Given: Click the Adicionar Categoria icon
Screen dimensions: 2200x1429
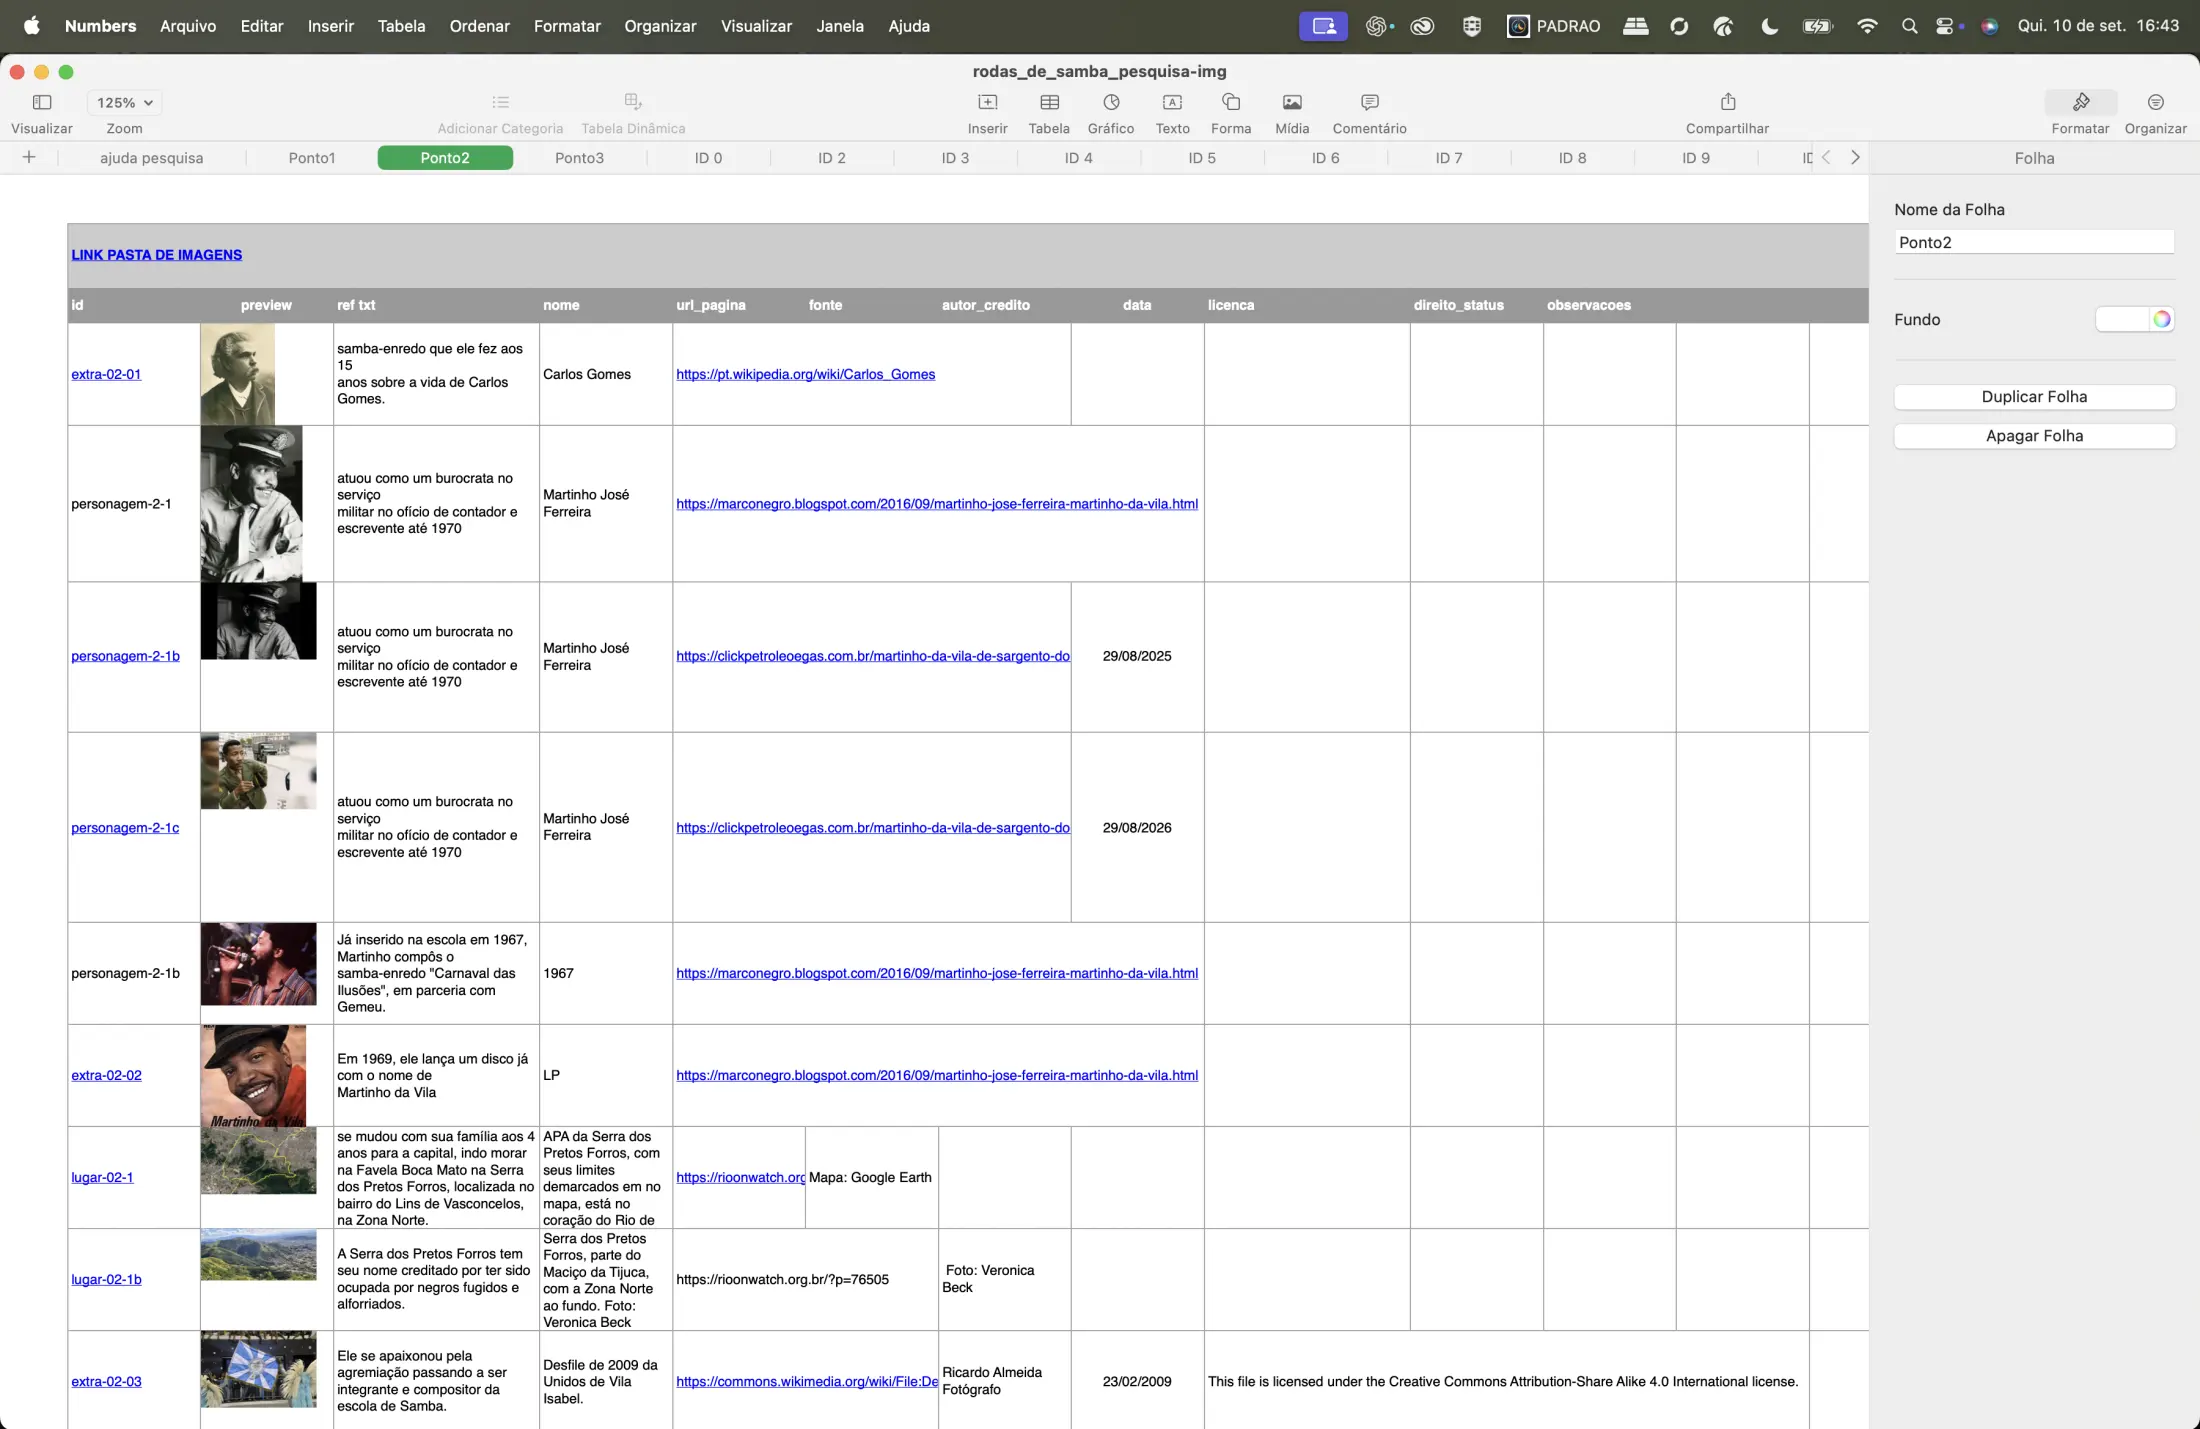Looking at the screenshot, I should click(x=501, y=102).
